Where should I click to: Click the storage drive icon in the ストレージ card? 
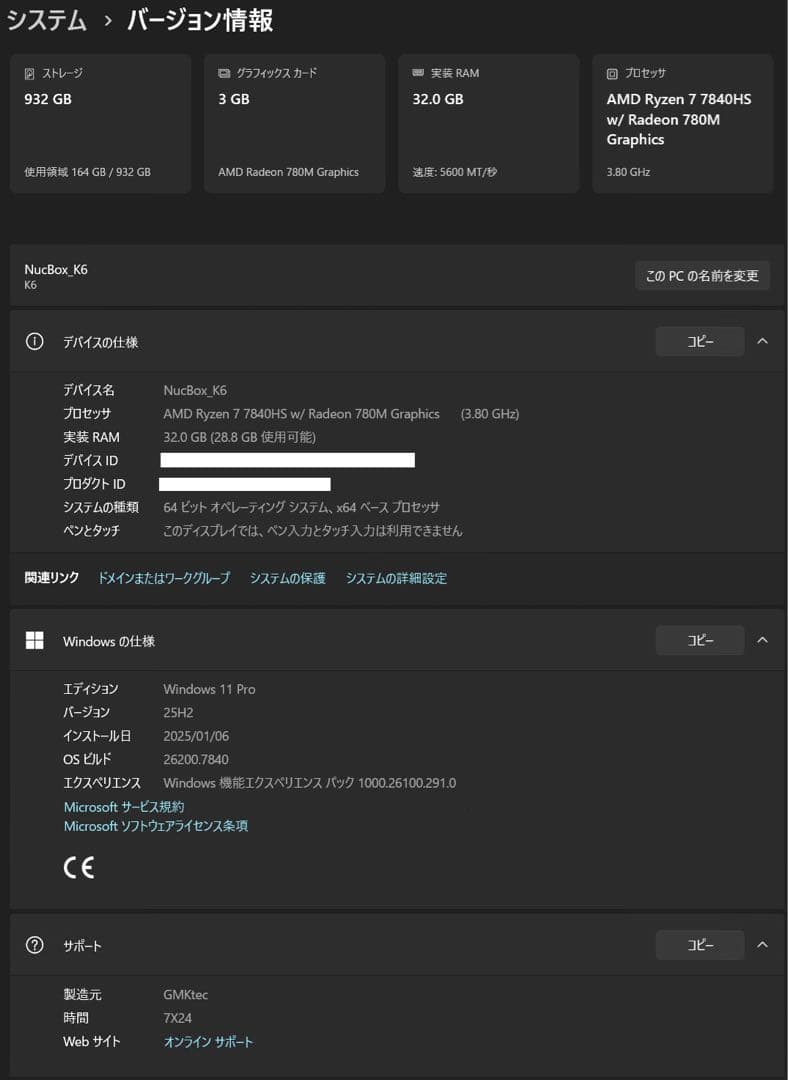[30, 73]
